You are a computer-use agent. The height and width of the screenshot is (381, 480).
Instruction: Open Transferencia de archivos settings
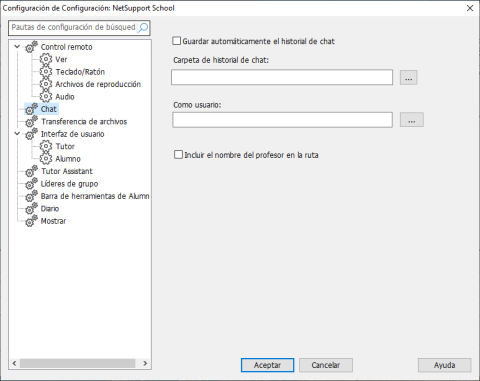[x=84, y=121]
